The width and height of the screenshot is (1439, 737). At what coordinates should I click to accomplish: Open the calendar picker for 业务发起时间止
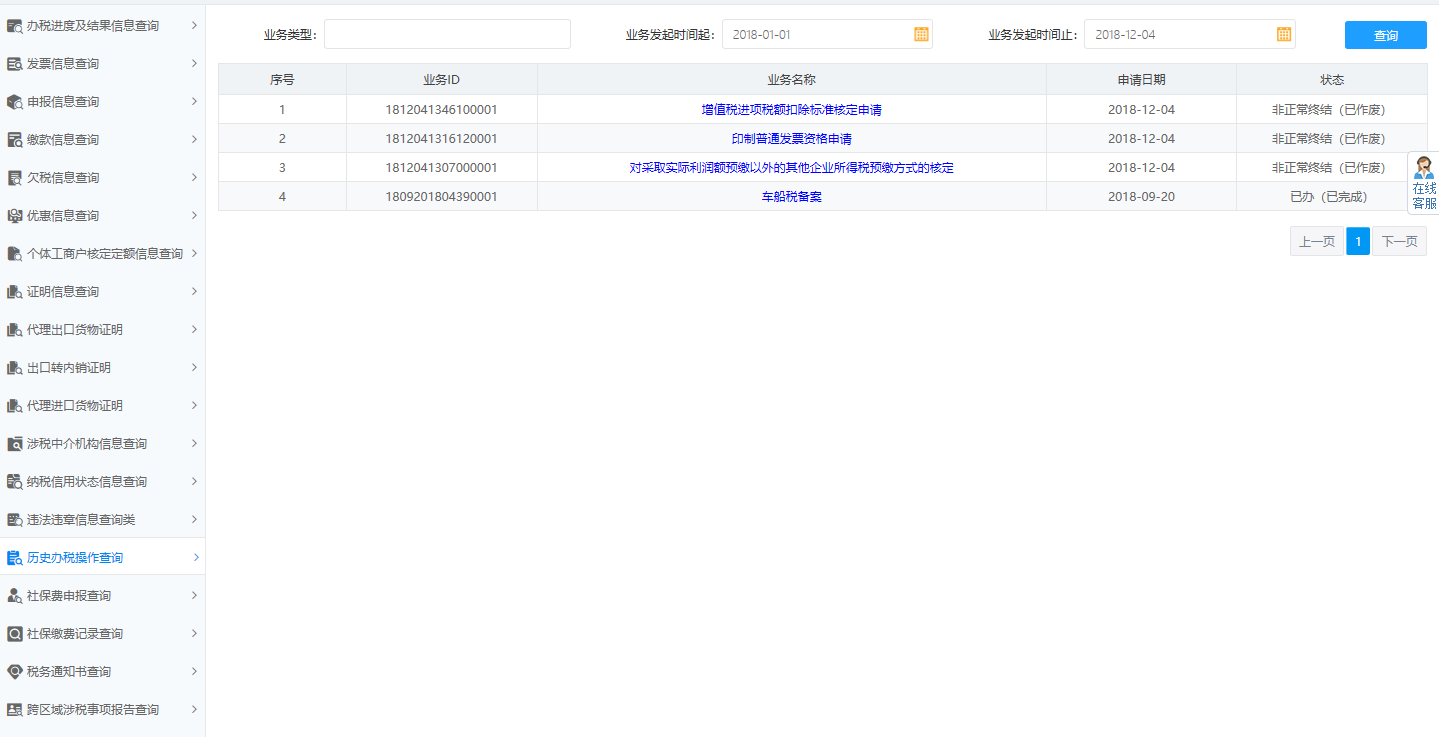(x=1283, y=33)
